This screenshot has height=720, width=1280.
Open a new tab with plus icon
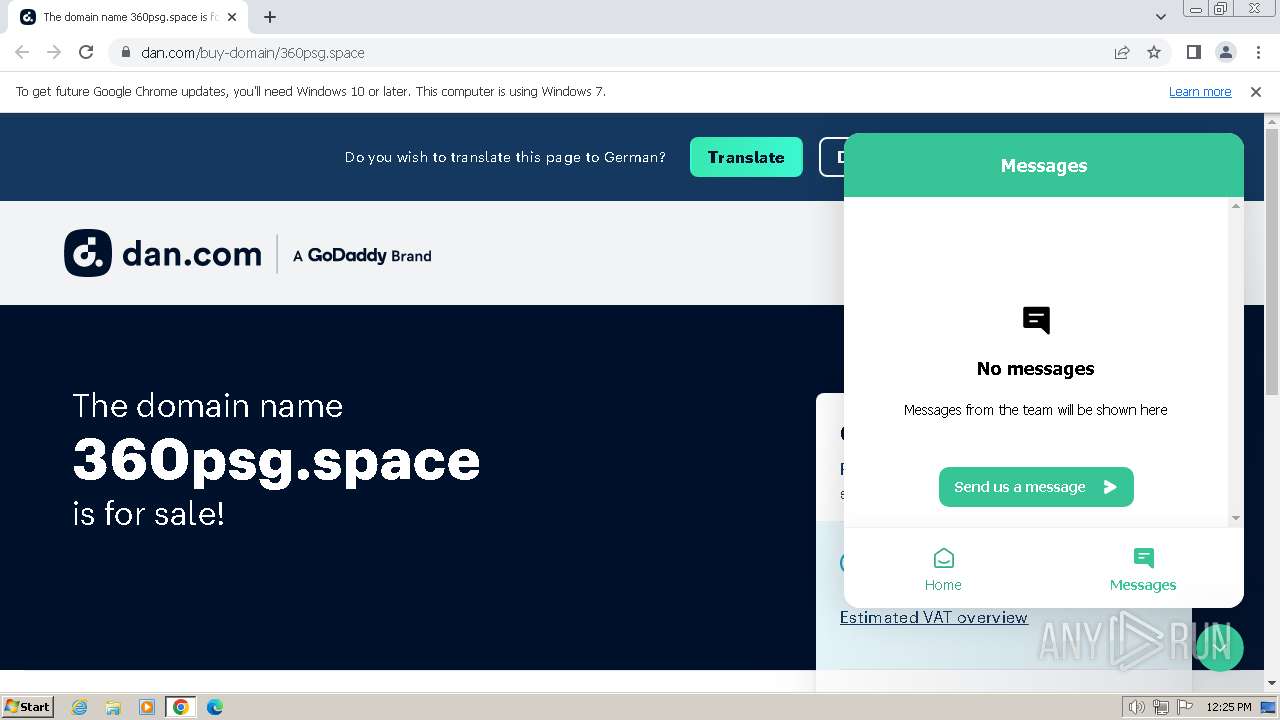(x=270, y=17)
